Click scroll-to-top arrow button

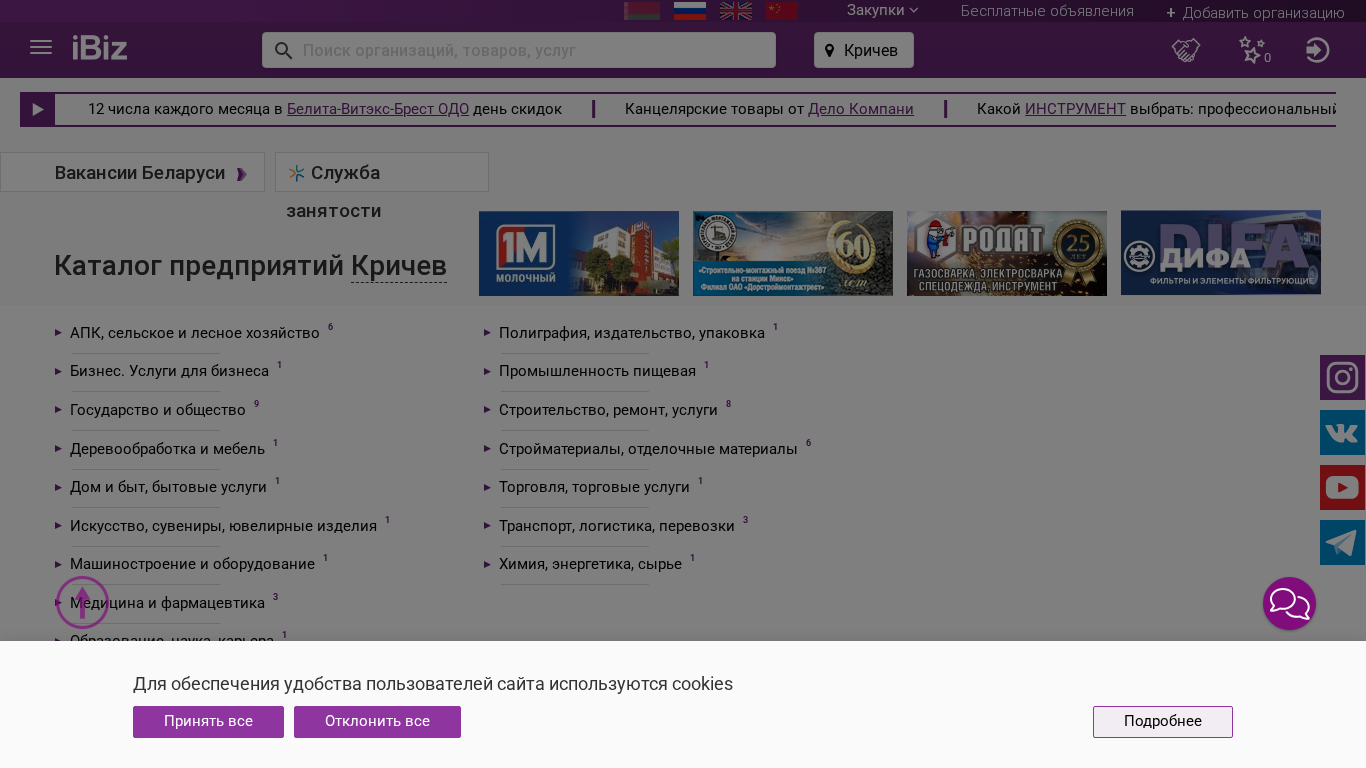click(82, 603)
